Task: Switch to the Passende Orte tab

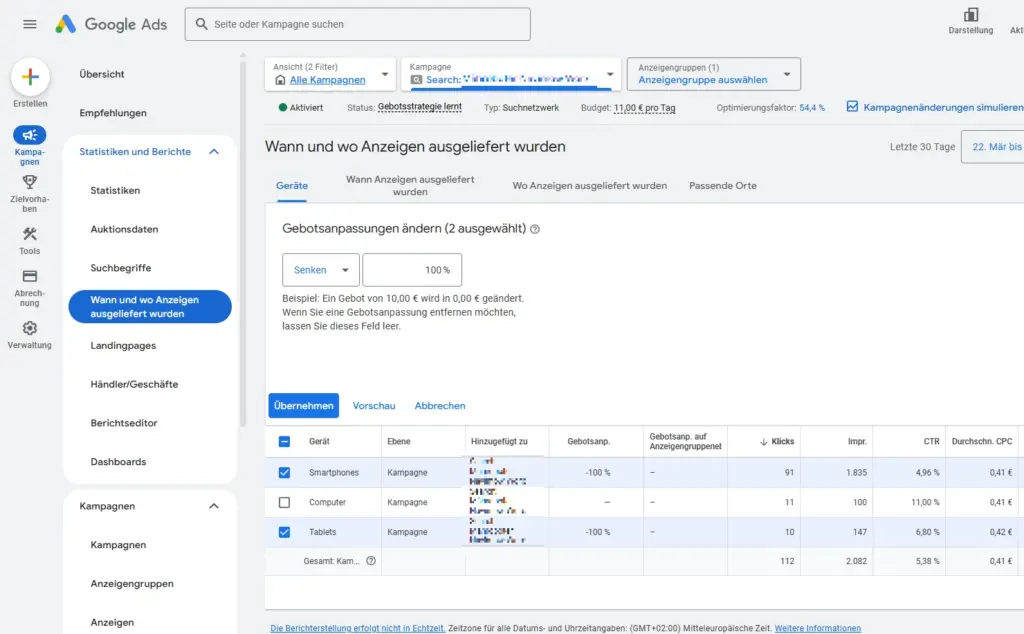Action: tap(723, 185)
